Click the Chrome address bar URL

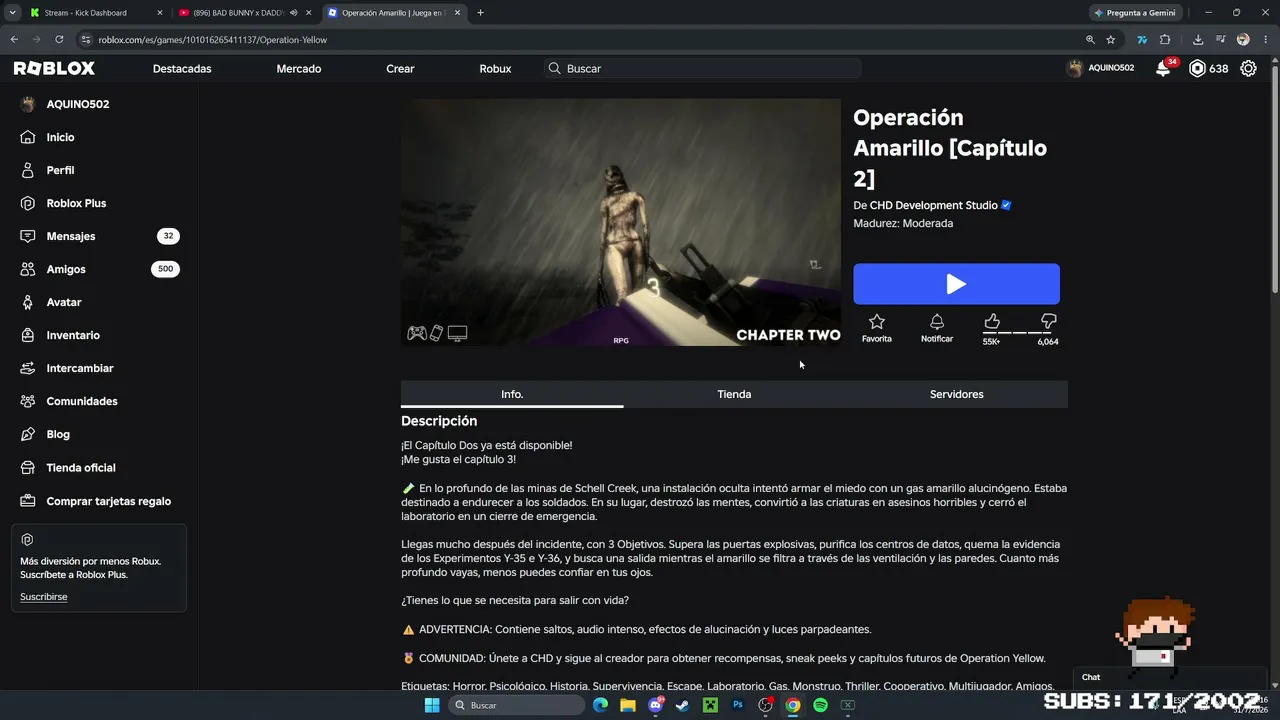pyautogui.click(x=213, y=40)
